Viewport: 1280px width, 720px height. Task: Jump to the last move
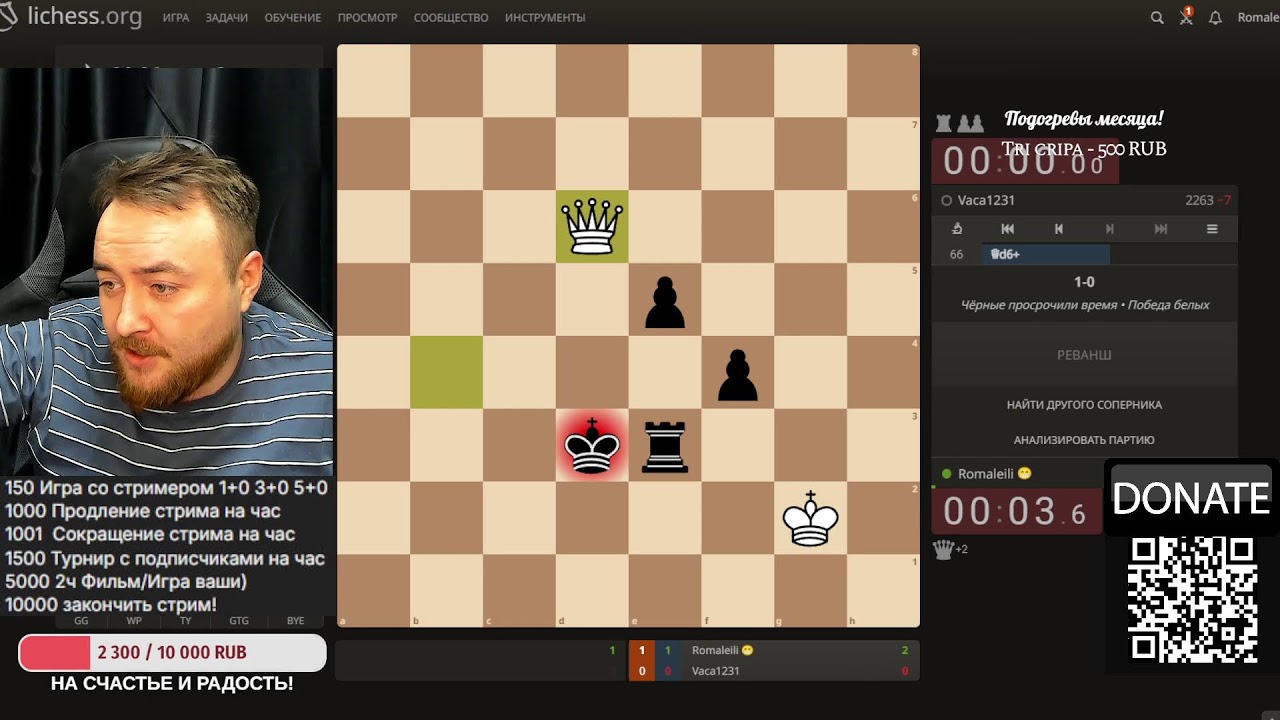1160,229
